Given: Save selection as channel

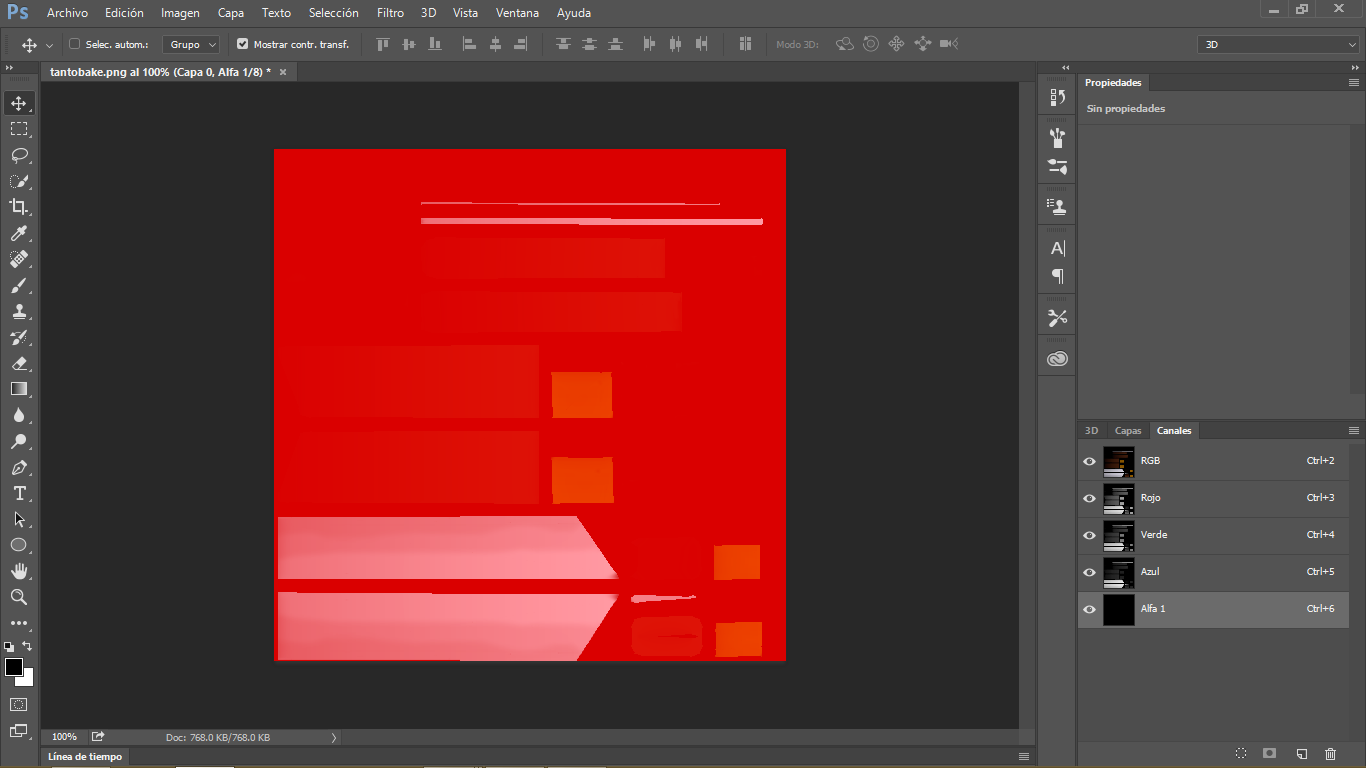Looking at the screenshot, I should (1270, 753).
